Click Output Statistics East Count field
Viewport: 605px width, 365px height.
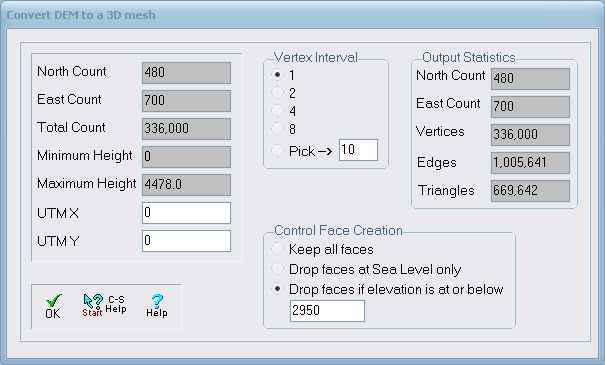tap(530, 106)
